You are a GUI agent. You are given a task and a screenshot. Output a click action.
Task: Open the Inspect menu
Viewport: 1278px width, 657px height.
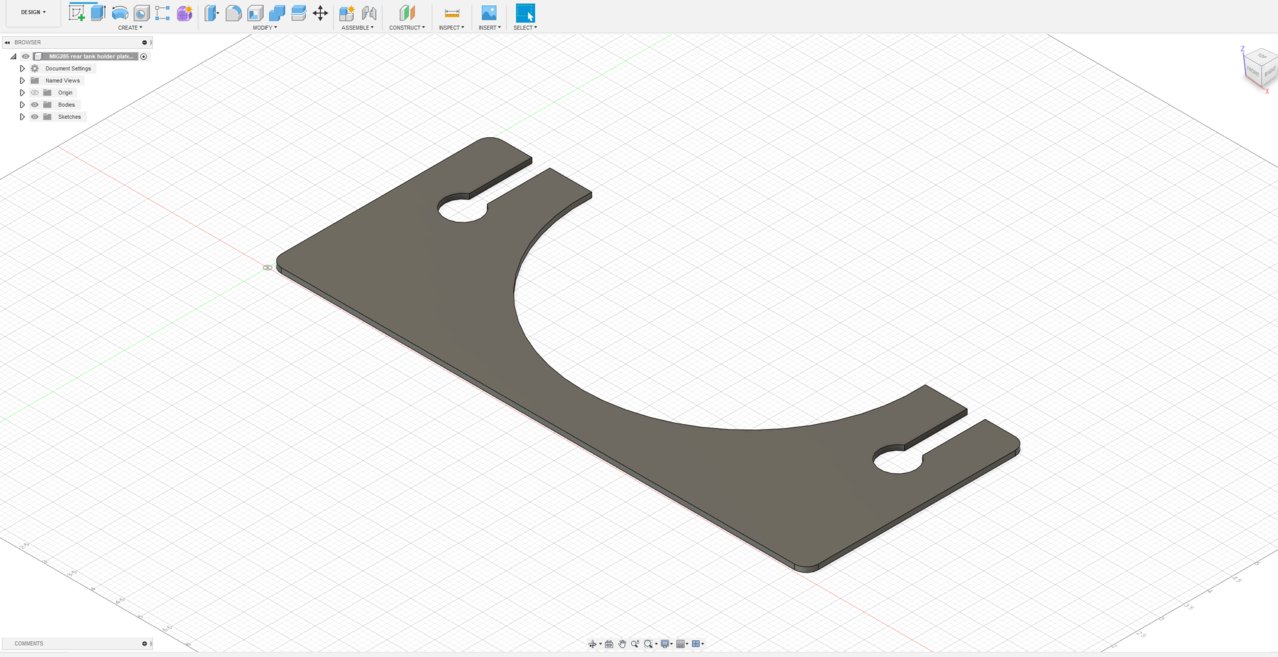(x=451, y=28)
